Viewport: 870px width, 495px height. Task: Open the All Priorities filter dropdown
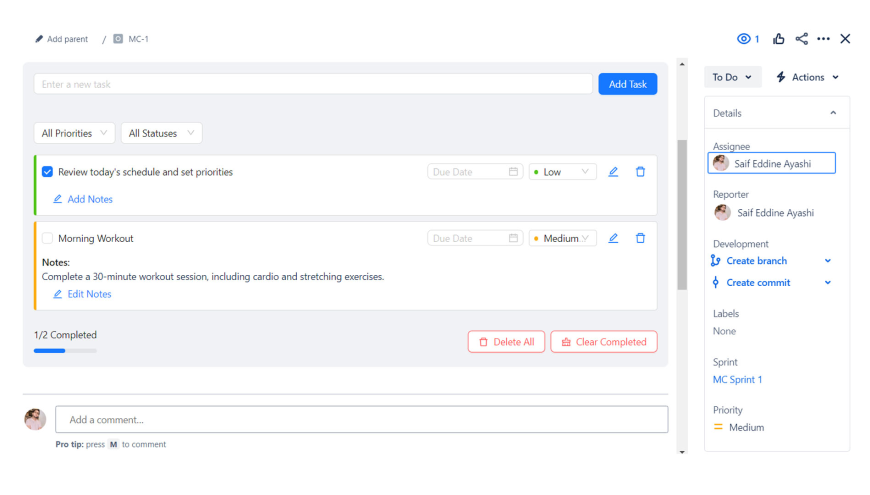click(x=74, y=133)
